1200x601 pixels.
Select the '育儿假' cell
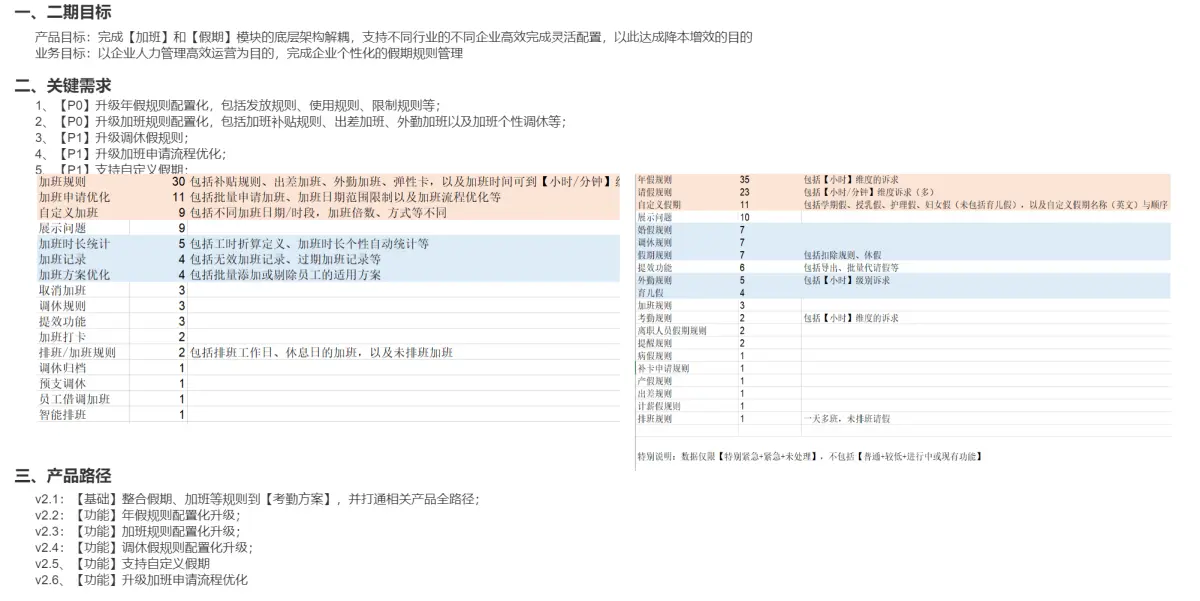pos(650,293)
